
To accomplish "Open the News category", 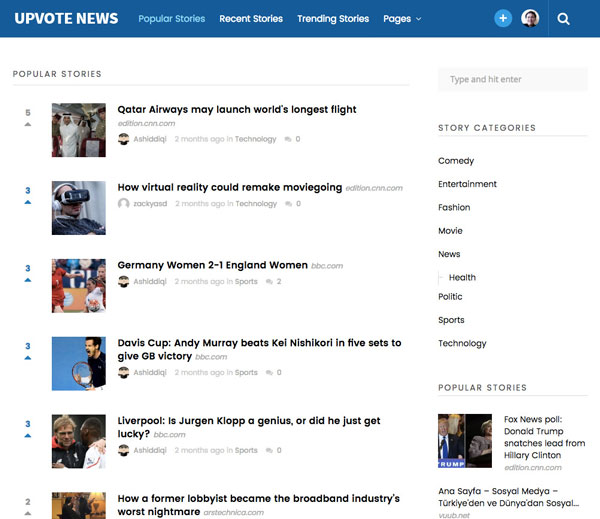I will point(449,254).
